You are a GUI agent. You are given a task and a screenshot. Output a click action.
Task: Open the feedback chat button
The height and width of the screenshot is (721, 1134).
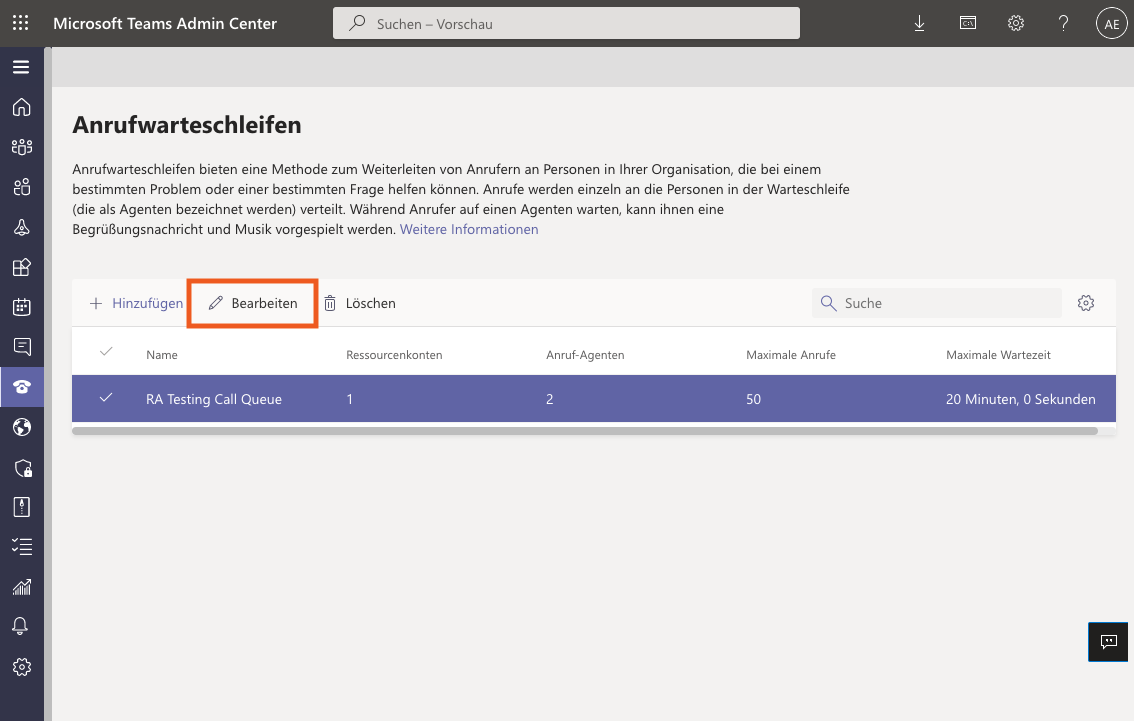tap(1108, 641)
